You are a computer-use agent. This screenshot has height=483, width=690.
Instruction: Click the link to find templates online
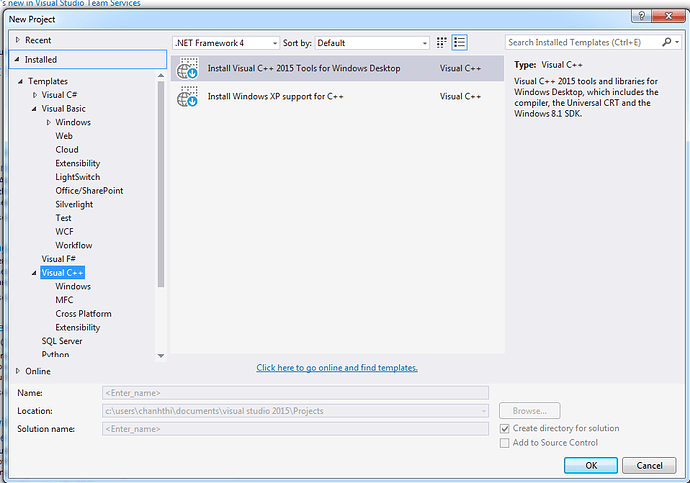click(x=337, y=368)
